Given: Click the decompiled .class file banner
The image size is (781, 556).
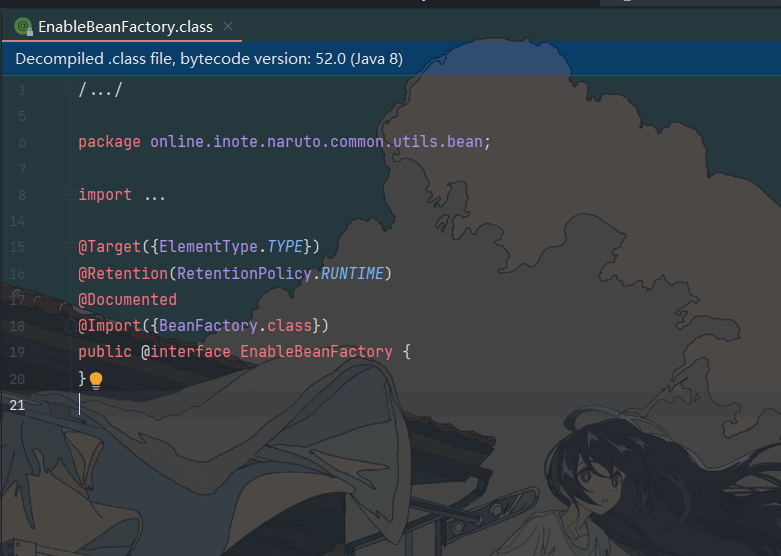Looking at the screenshot, I should click(391, 59).
